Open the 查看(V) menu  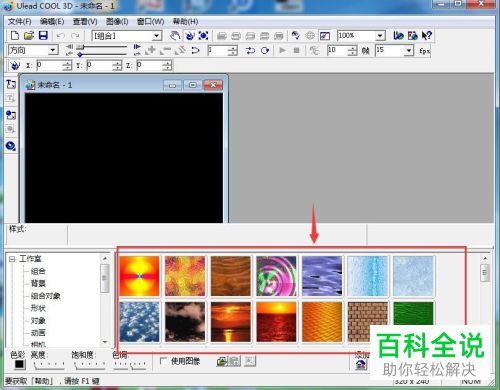85,22
